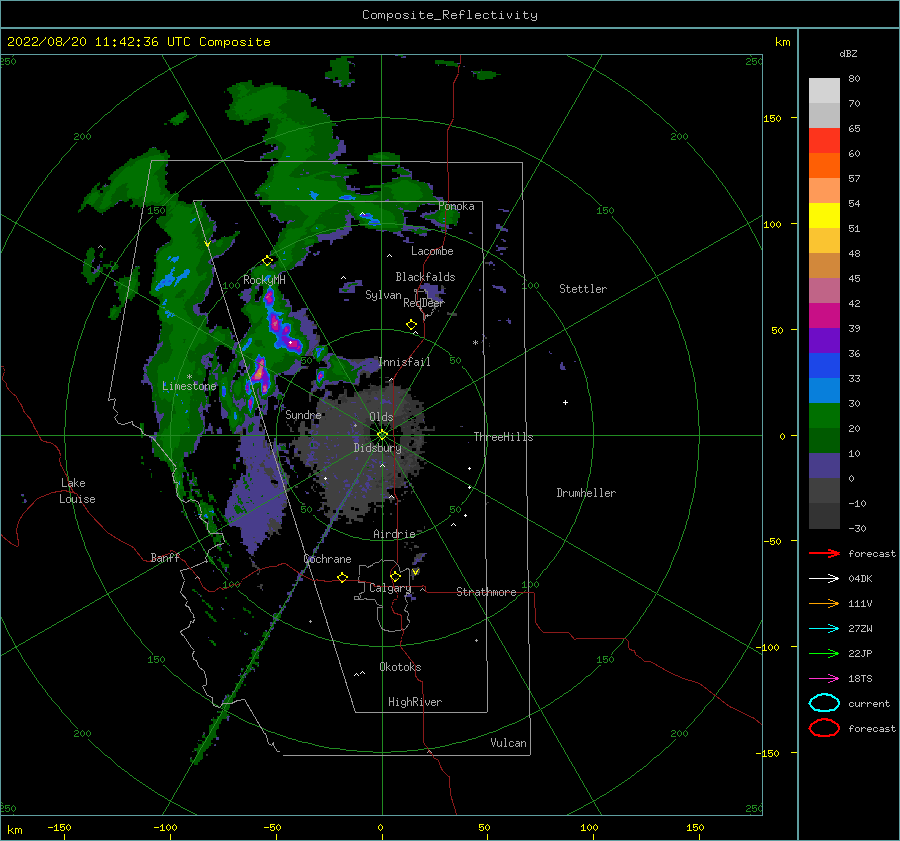Click the -30 value at scale bottom

pyautogui.click(x=857, y=528)
